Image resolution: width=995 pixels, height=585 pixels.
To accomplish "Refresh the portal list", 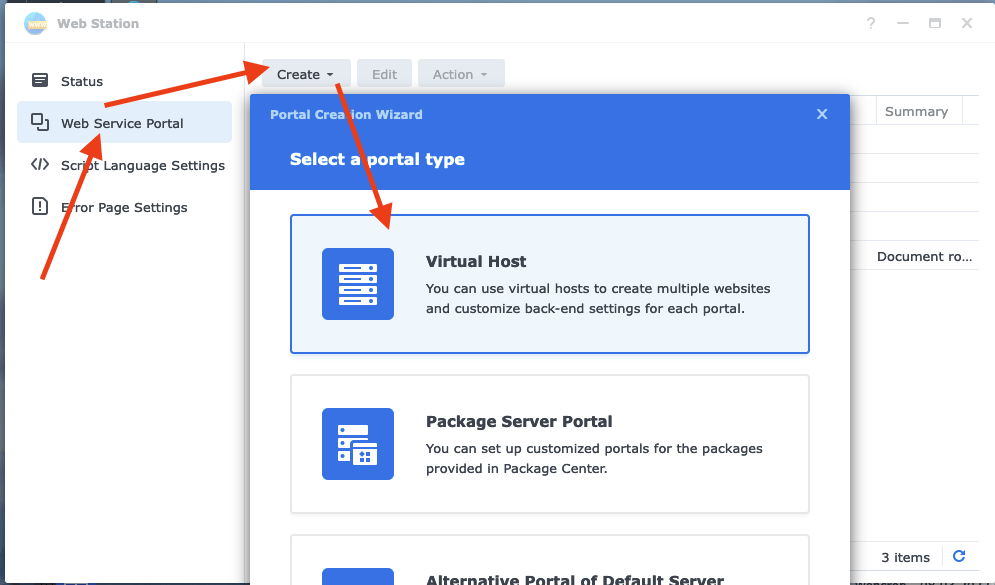I will tap(958, 556).
